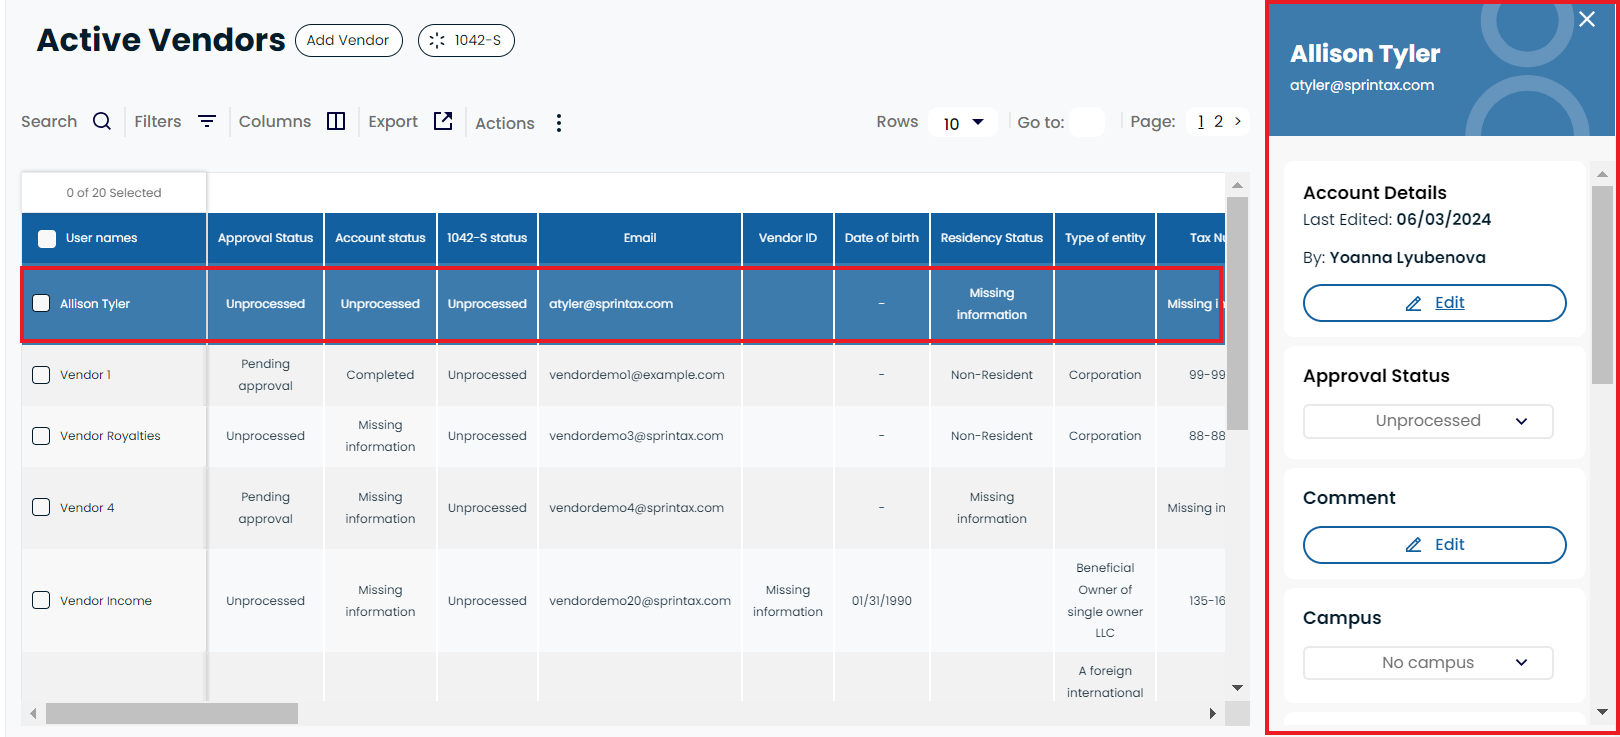Sort by Email column header
The image size is (1620, 737).
(x=640, y=238)
